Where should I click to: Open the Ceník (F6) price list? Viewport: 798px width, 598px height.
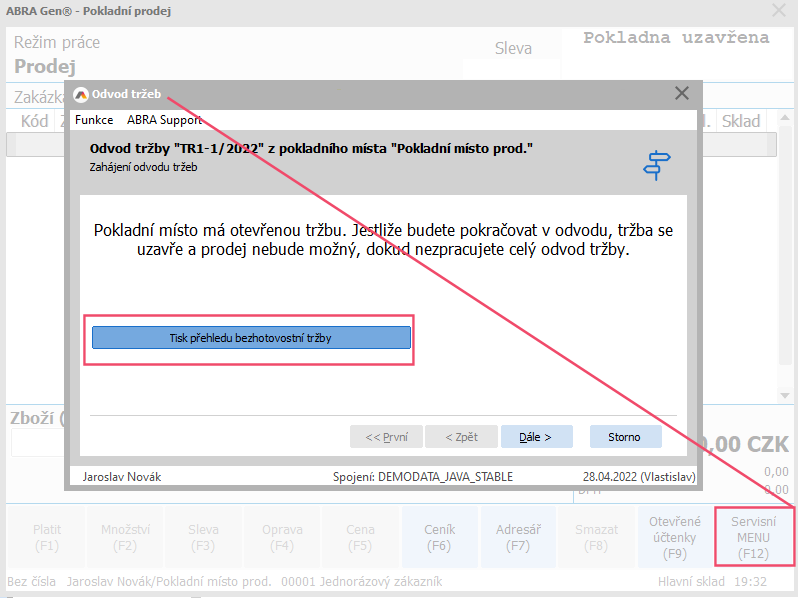pos(439,537)
